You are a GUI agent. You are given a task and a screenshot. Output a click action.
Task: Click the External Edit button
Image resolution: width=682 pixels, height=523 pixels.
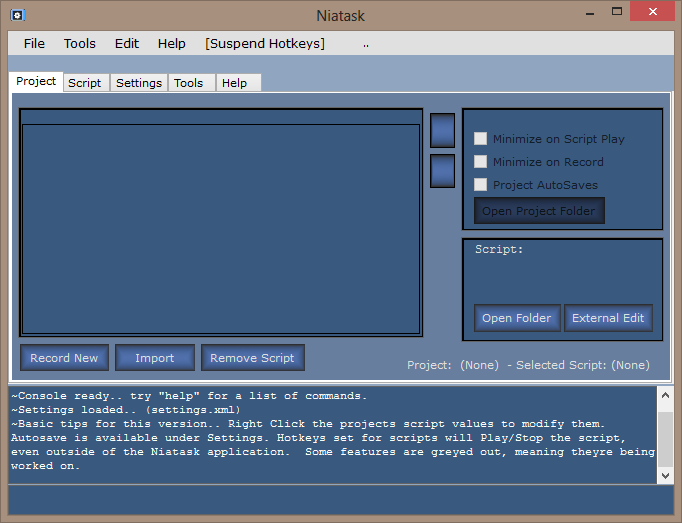608,318
